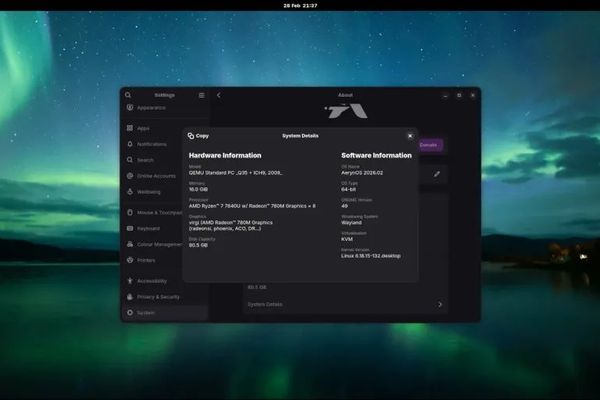Select the AerynOS 2026.02 OS name
This screenshot has width=600, height=400.
click(x=362, y=173)
